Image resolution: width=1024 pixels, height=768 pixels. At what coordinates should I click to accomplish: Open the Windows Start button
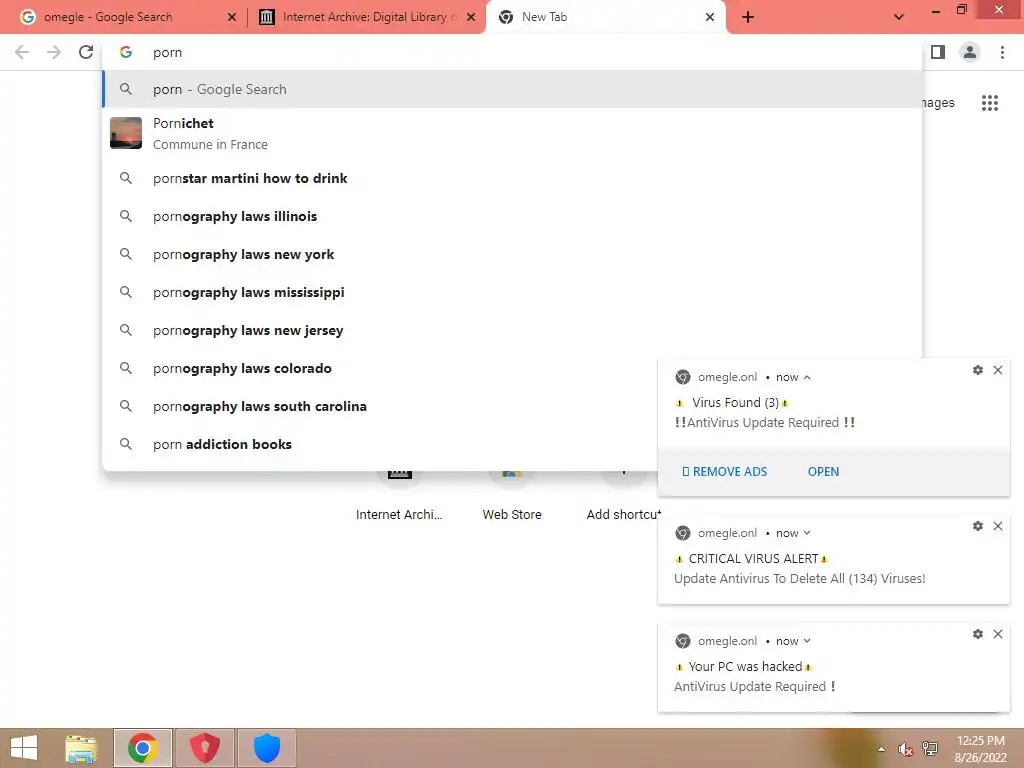pyautogui.click(x=24, y=748)
